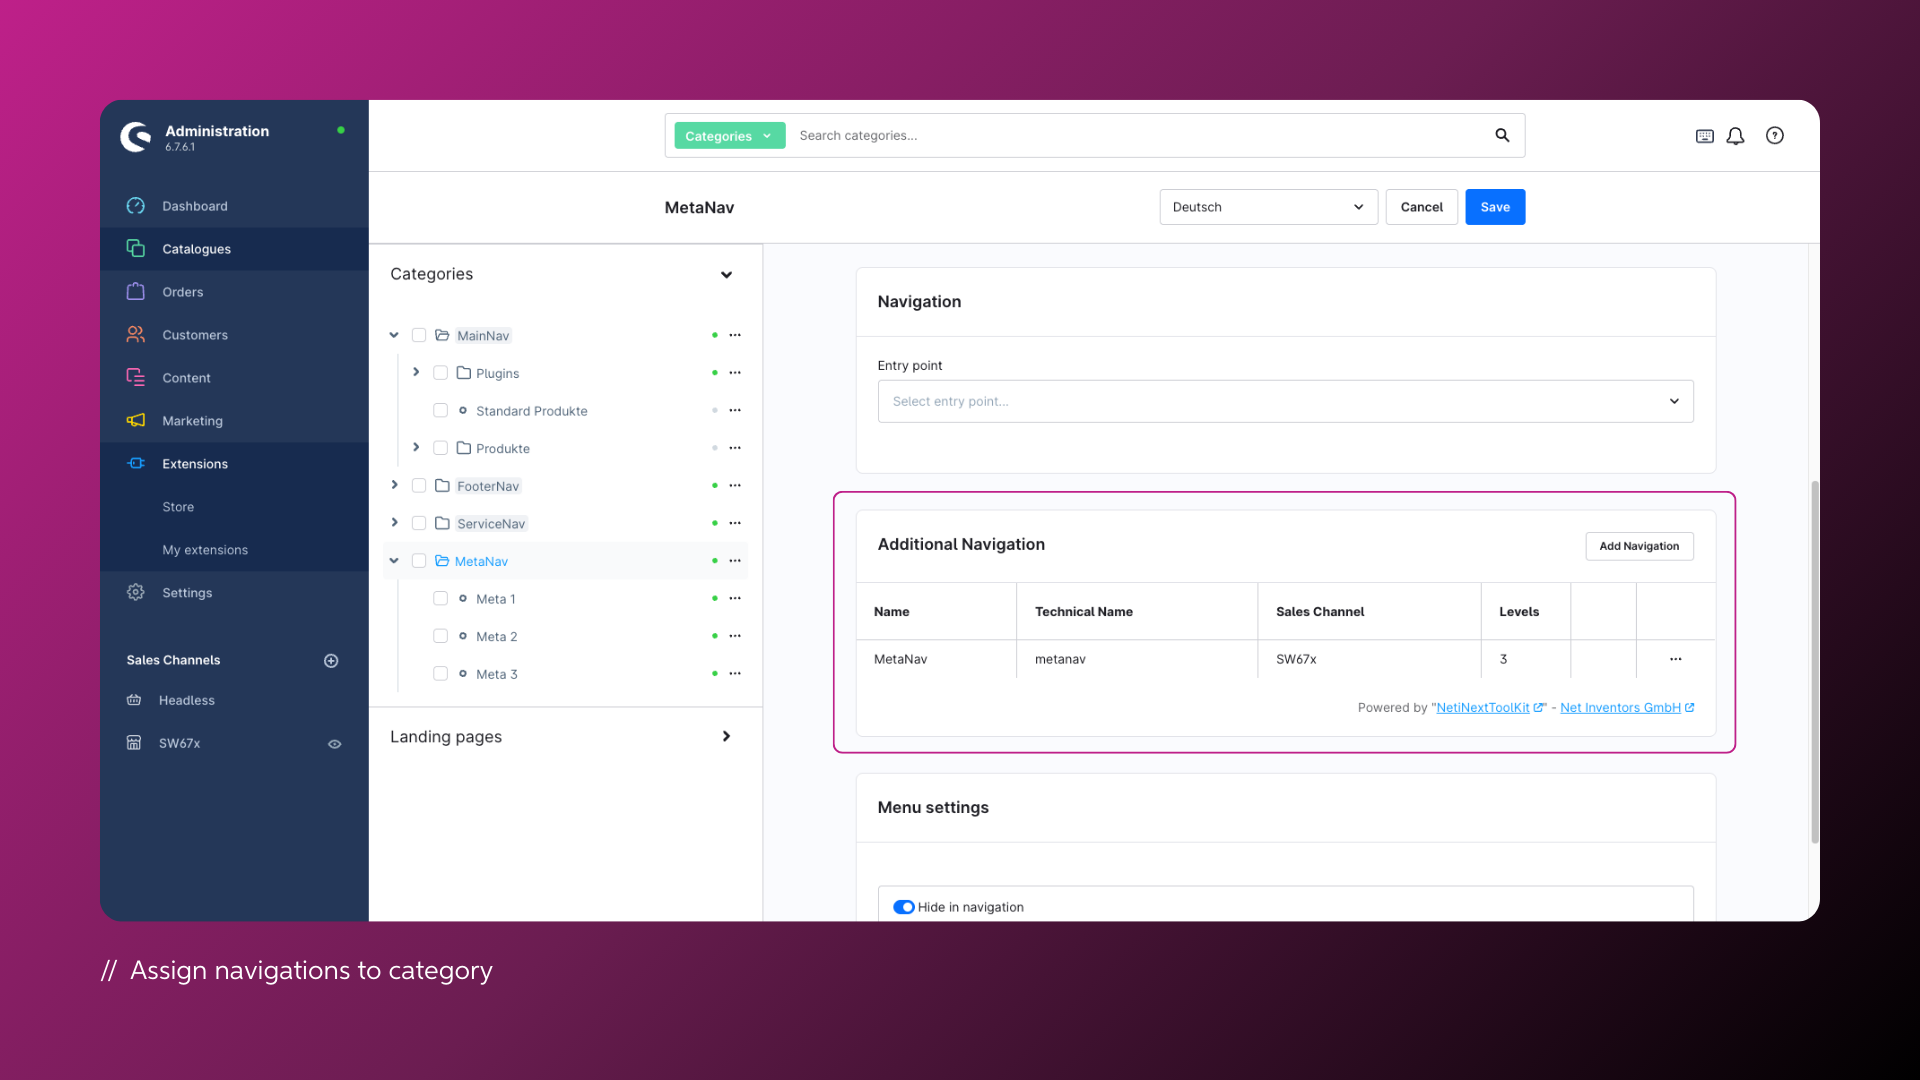Screen dimensions: 1920x1080
Task: Click the Shopware logo icon
Action: (136, 136)
